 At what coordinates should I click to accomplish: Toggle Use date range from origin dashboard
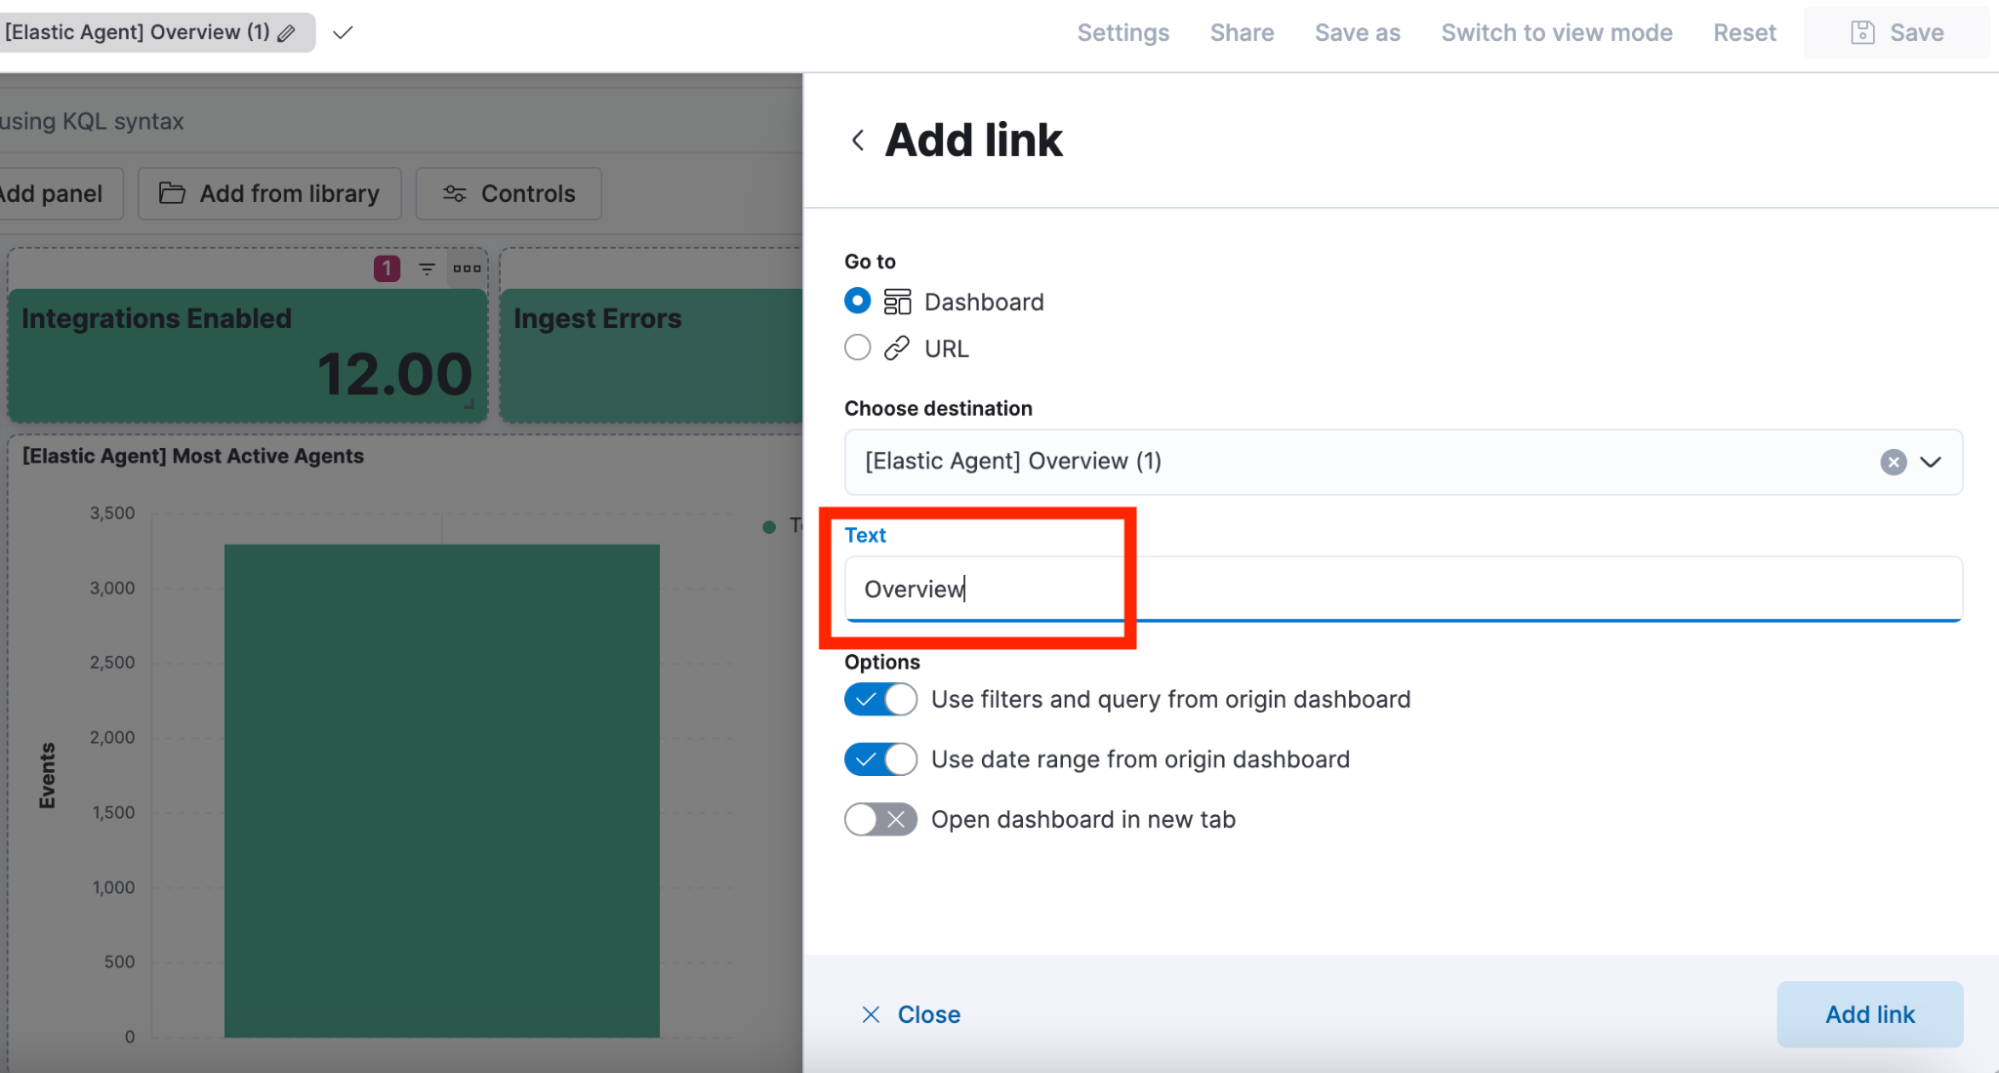[880, 759]
